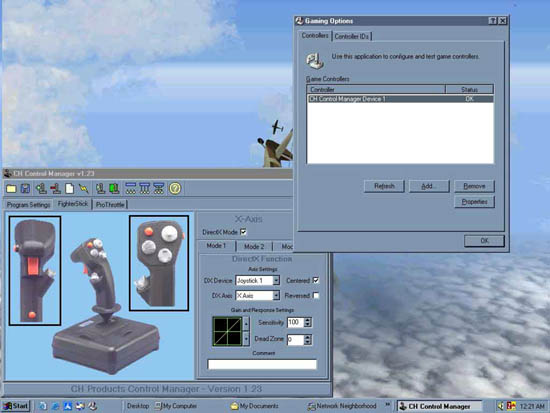Open My Computer from the taskbar toolbar
The height and width of the screenshot is (413, 550).
coord(176,406)
